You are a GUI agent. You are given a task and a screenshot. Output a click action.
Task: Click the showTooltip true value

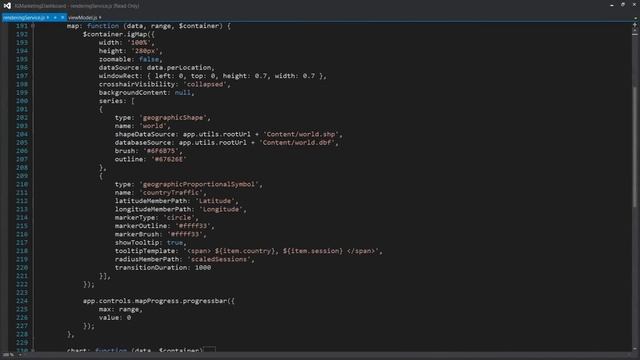coord(175,242)
